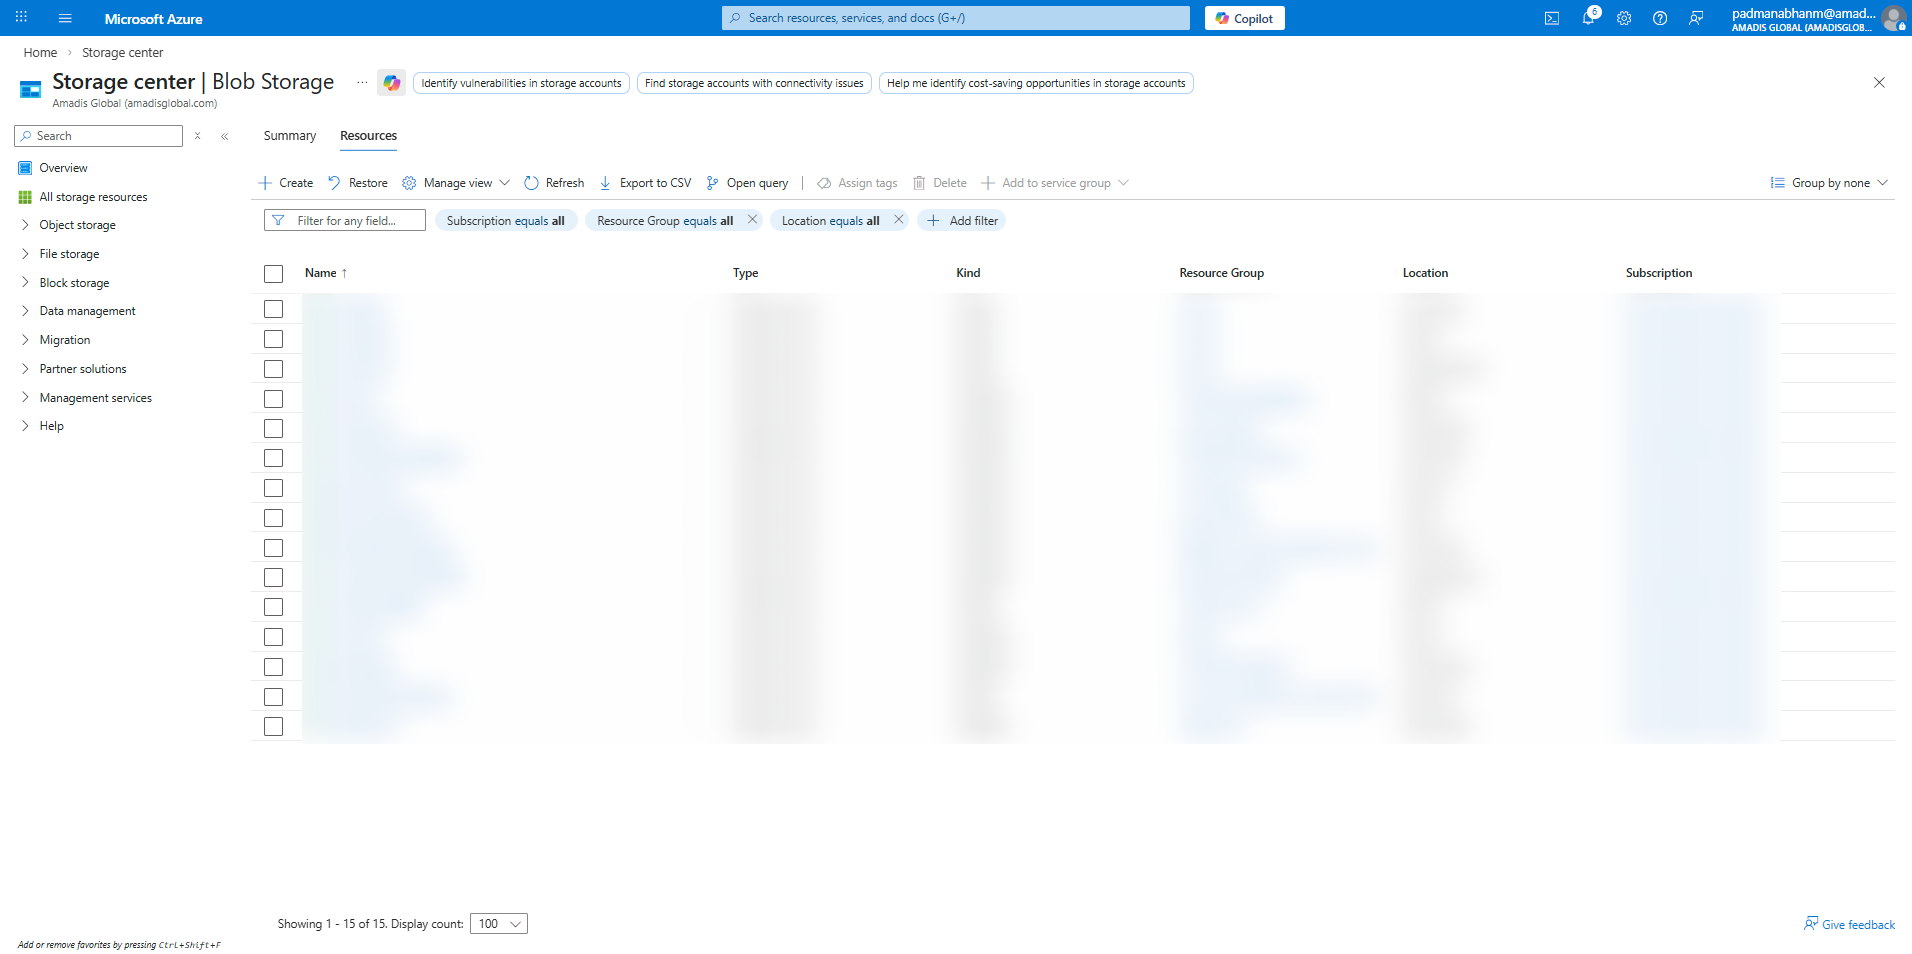
Task: Toggle the select-all checkbox in table header
Action: tap(273, 274)
